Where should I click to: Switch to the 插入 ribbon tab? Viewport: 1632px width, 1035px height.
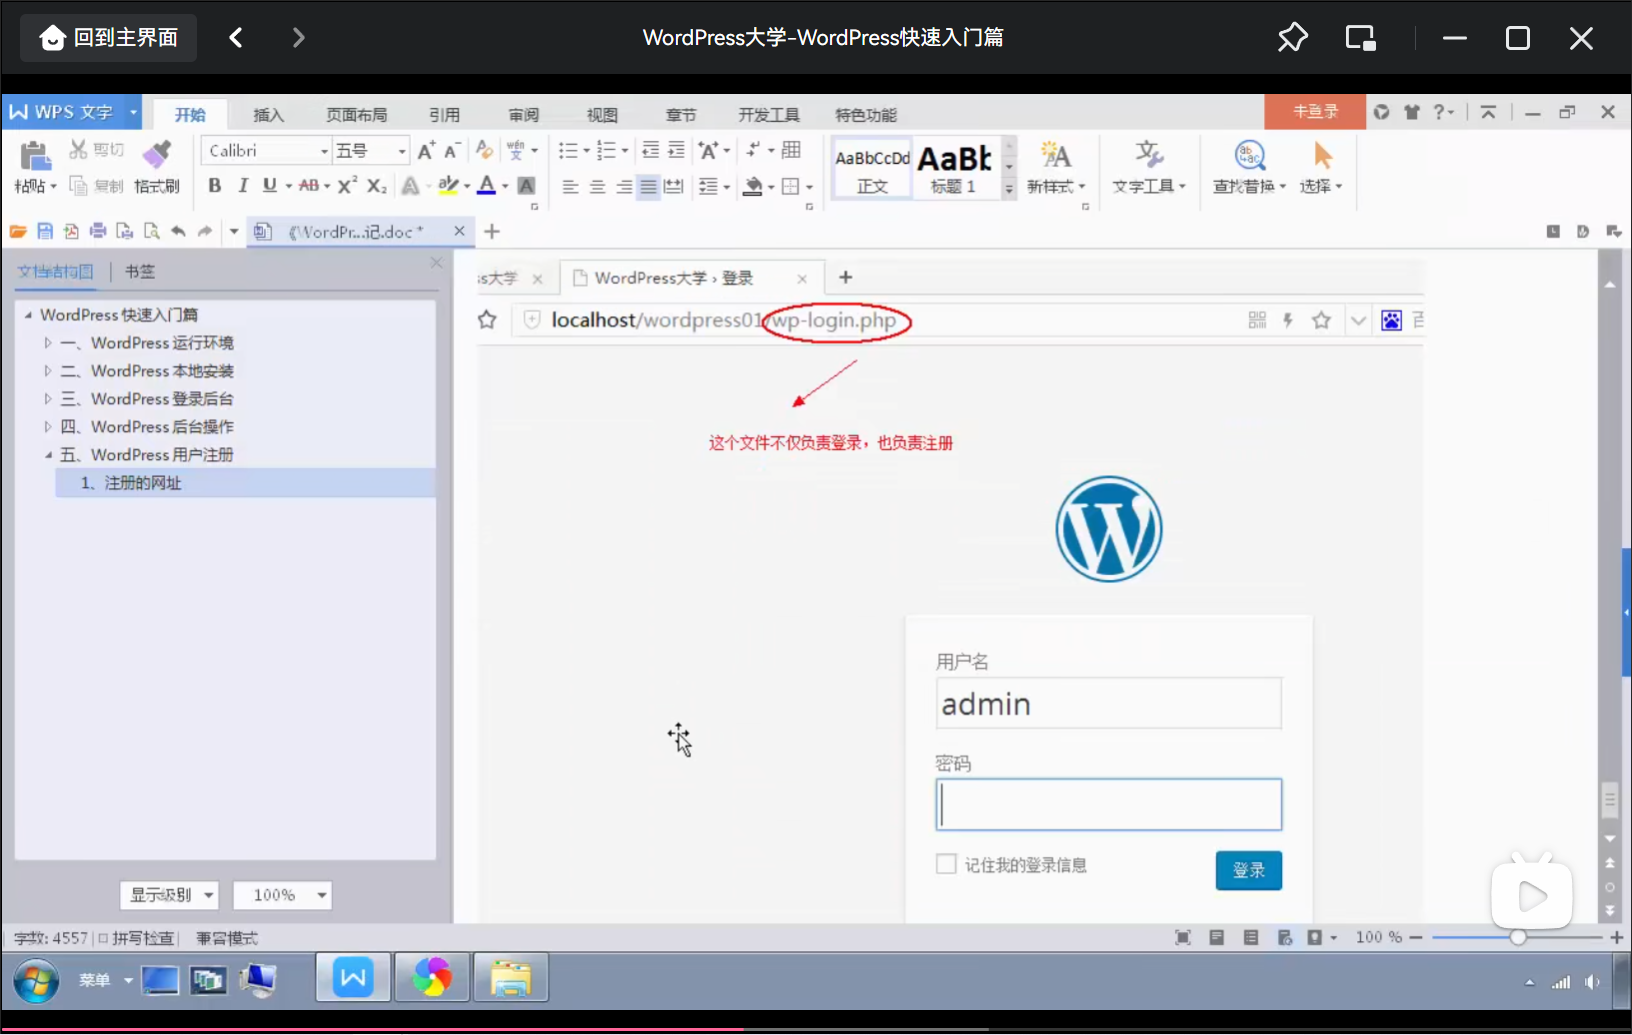(268, 115)
